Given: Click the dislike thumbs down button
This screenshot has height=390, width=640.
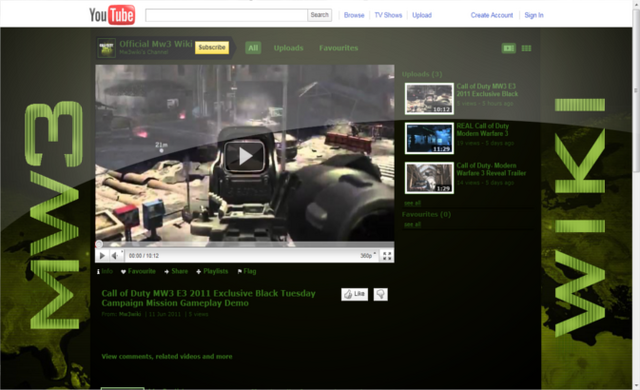Looking at the screenshot, I should tap(380, 294).
